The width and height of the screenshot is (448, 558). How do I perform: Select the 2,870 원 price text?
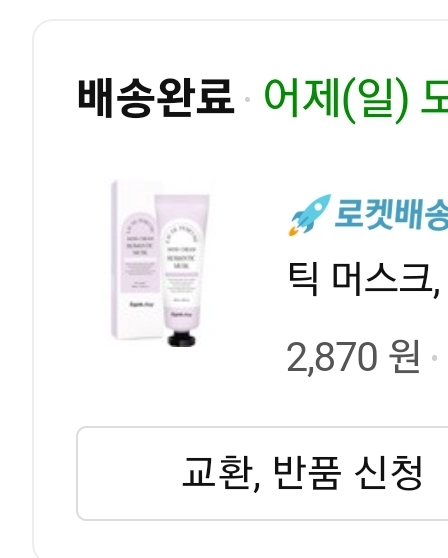coord(353,357)
